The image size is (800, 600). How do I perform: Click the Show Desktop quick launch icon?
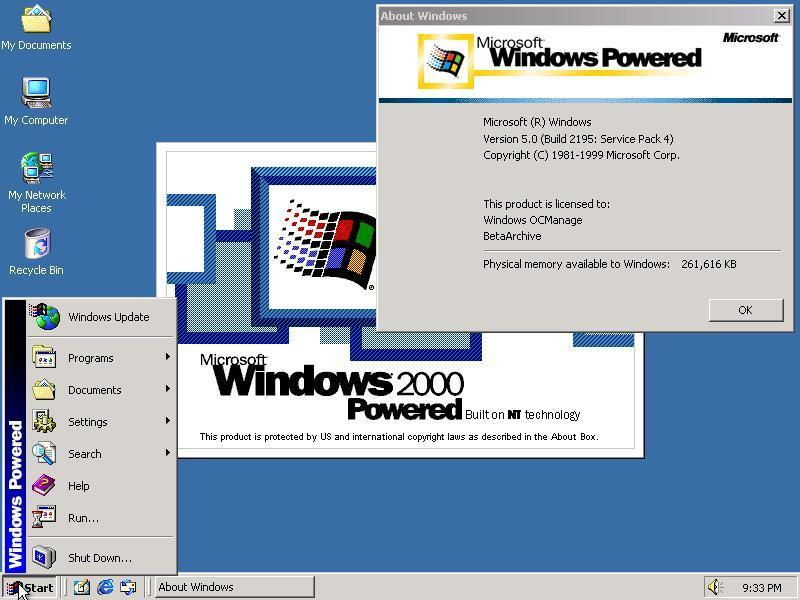pos(82,587)
